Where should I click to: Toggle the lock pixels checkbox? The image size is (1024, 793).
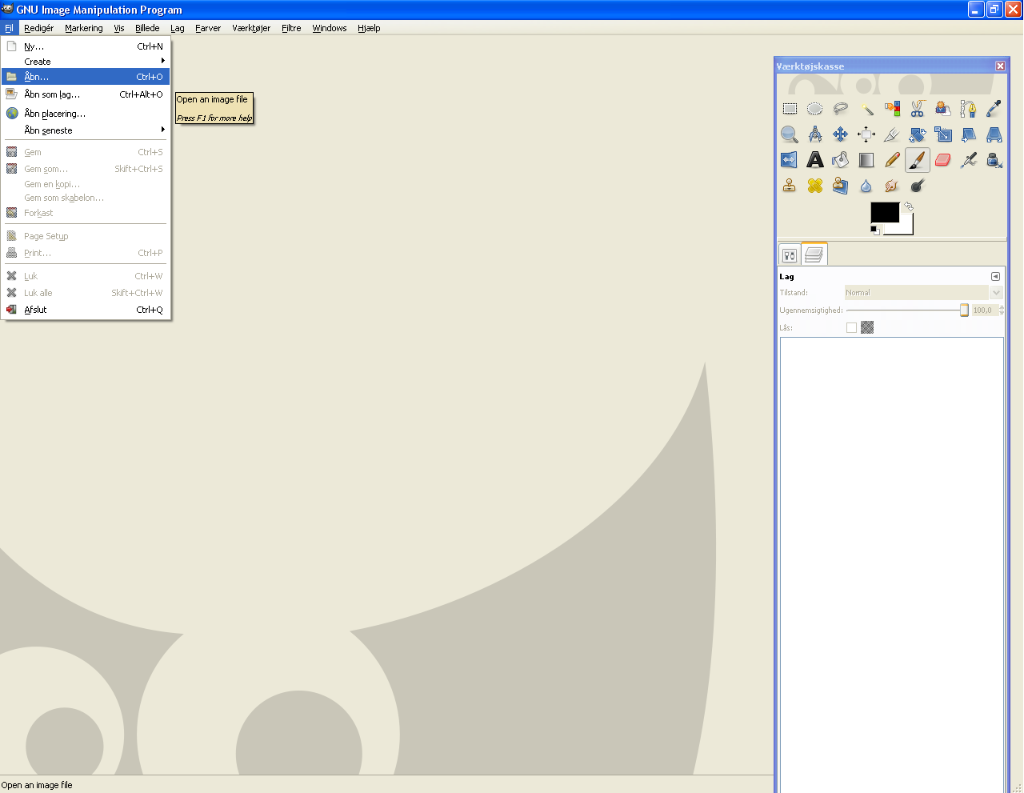(851, 327)
